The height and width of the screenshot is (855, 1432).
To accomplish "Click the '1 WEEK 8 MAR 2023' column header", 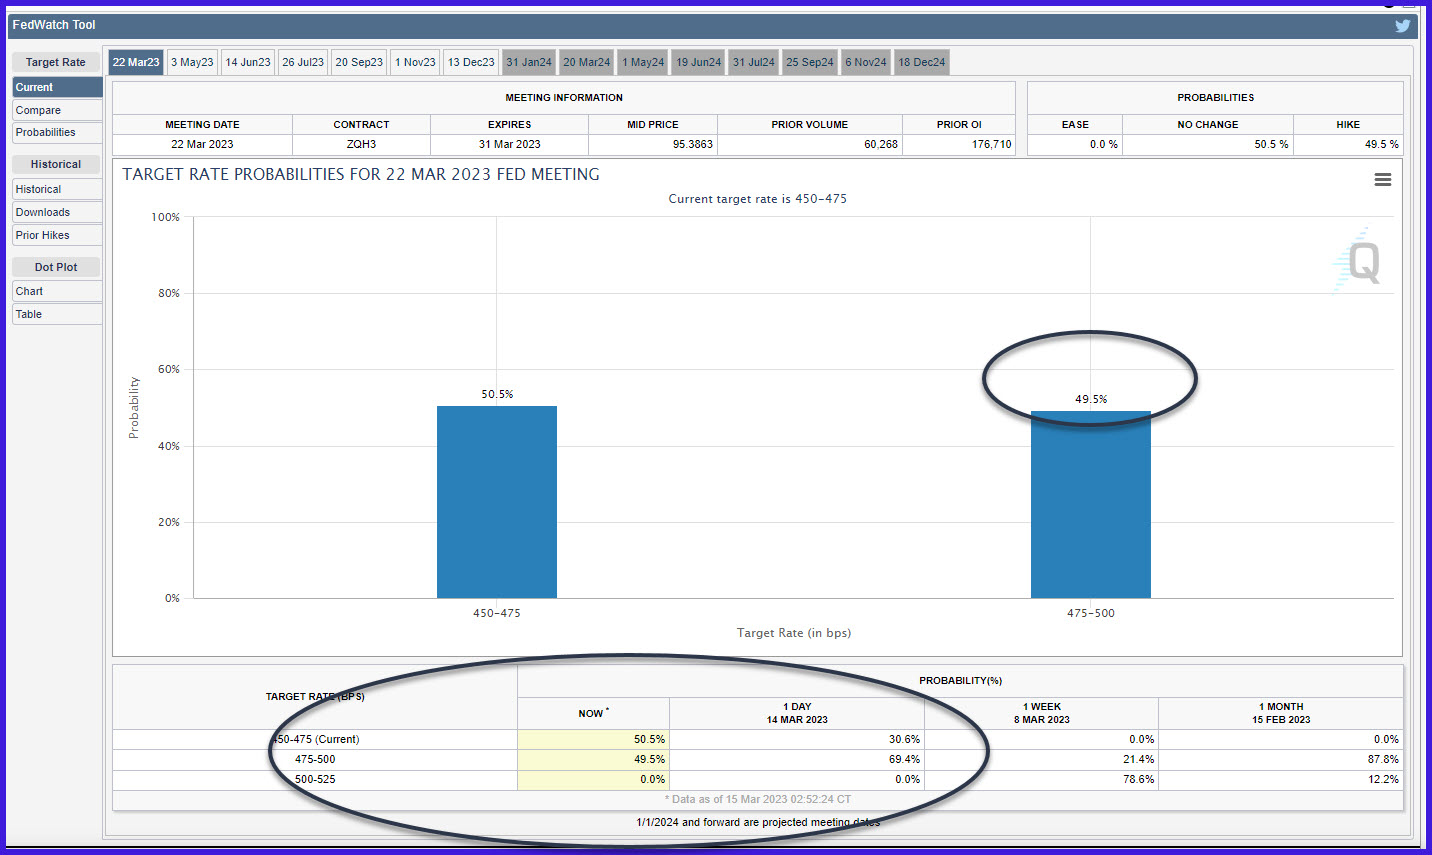I will coord(1041,713).
